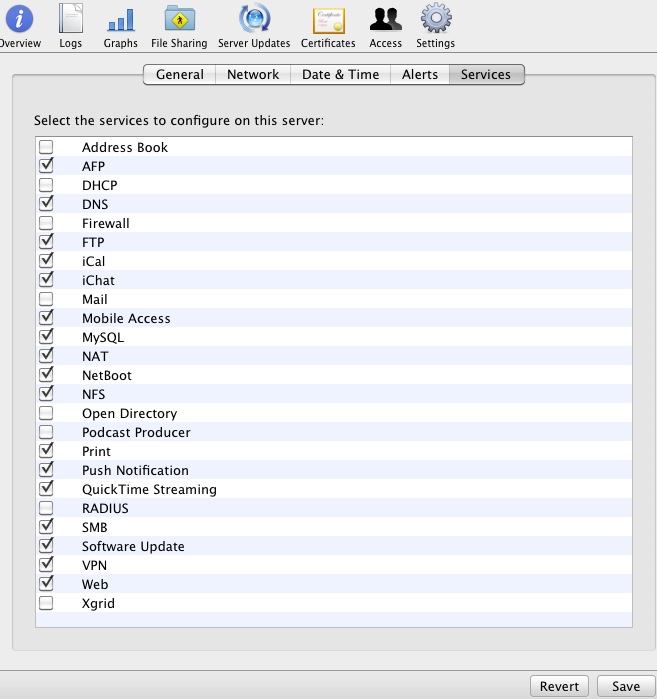Uncheck the VPN service checkbox
657x699 pixels.
click(x=46, y=565)
